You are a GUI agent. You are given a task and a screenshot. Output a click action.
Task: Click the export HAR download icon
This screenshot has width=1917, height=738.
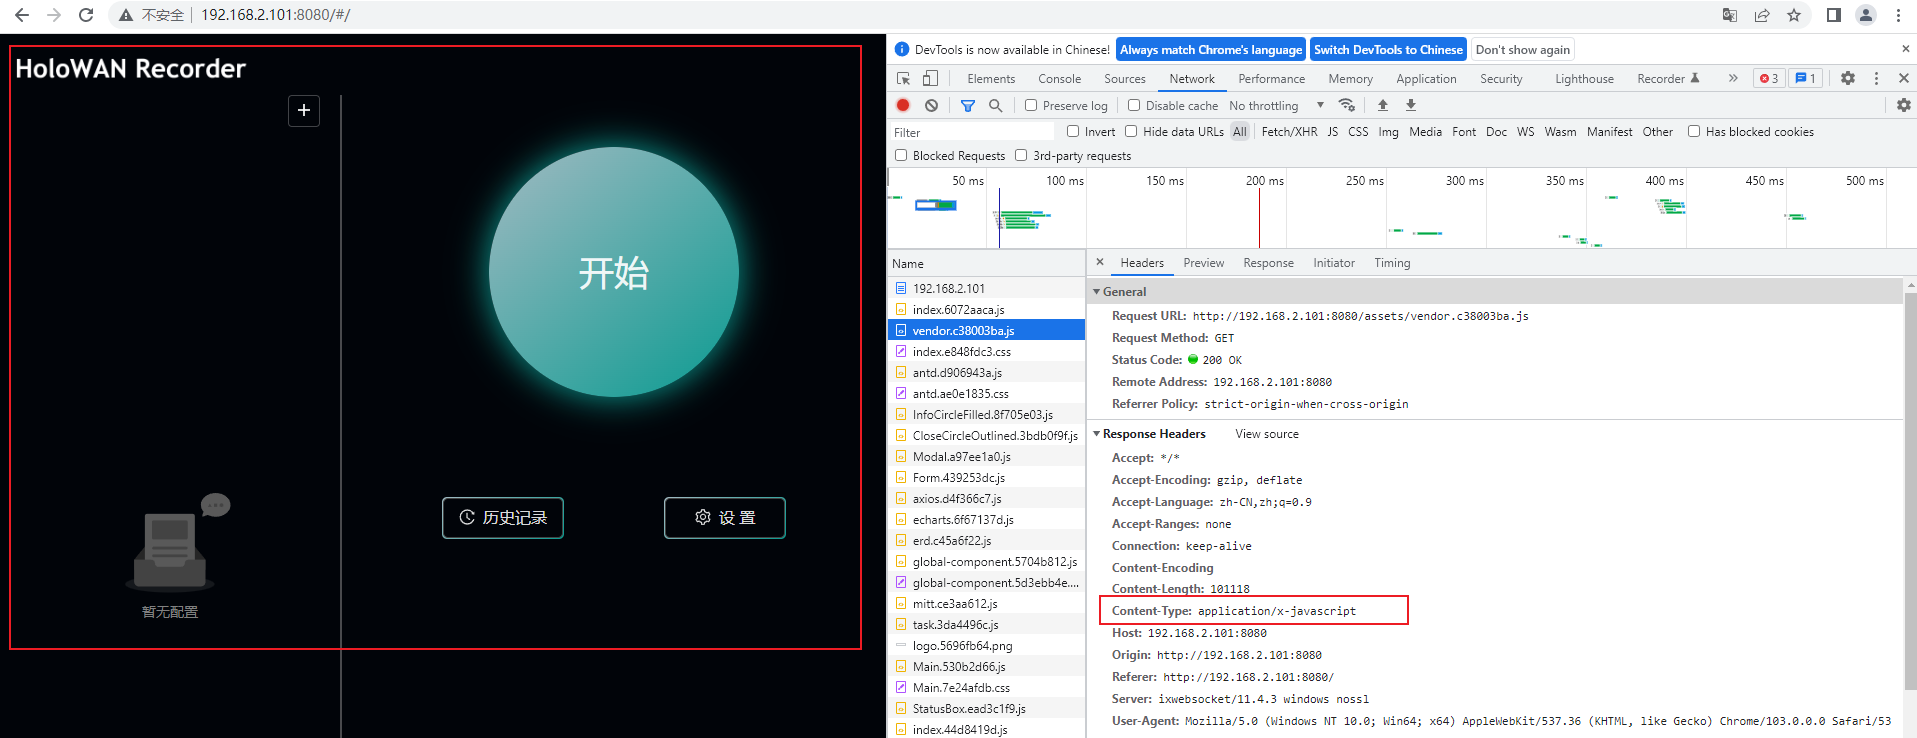pyautogui.click(x=1411, y=105)
